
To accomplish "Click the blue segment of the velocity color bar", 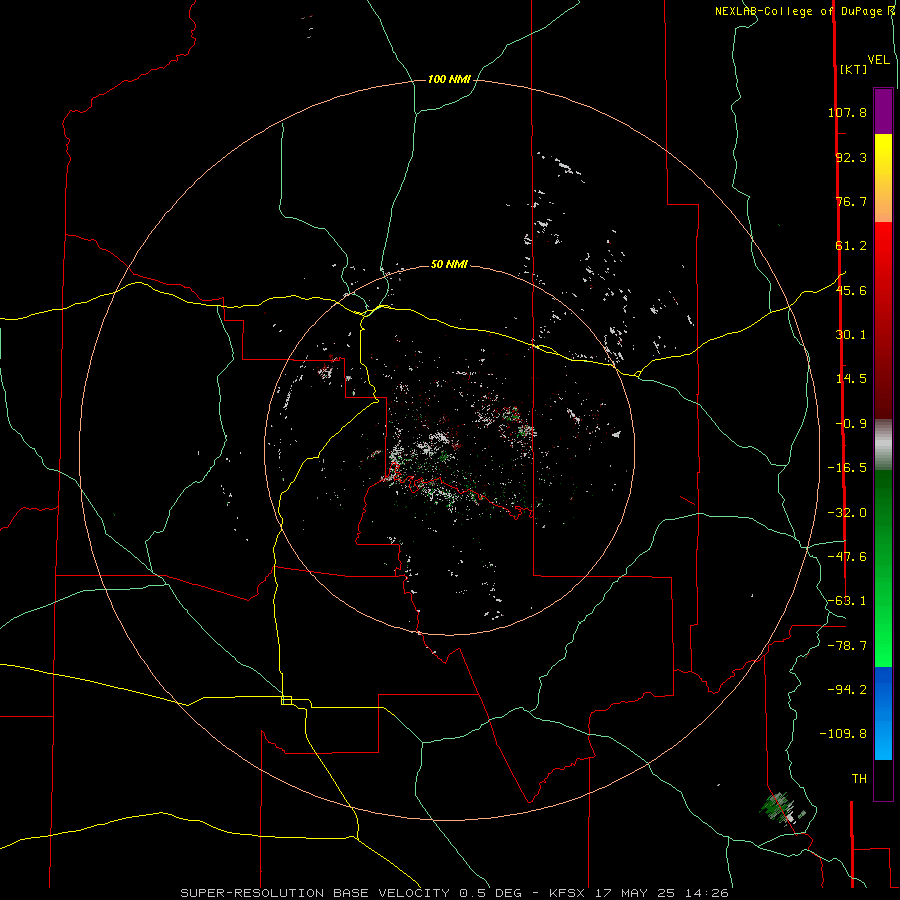I will (x=883, y=713).
